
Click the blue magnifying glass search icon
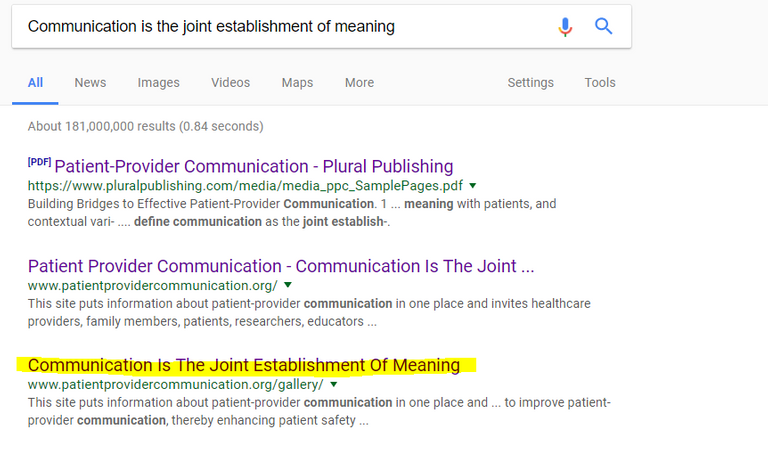(x=603, y=26)
